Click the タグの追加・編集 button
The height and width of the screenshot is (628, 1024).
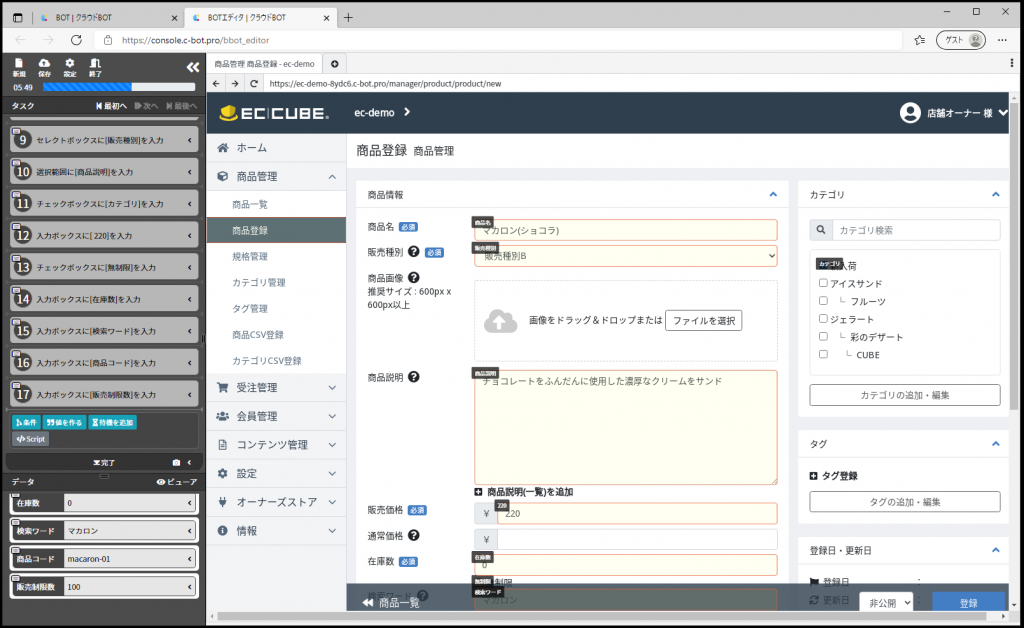point(904,501)
